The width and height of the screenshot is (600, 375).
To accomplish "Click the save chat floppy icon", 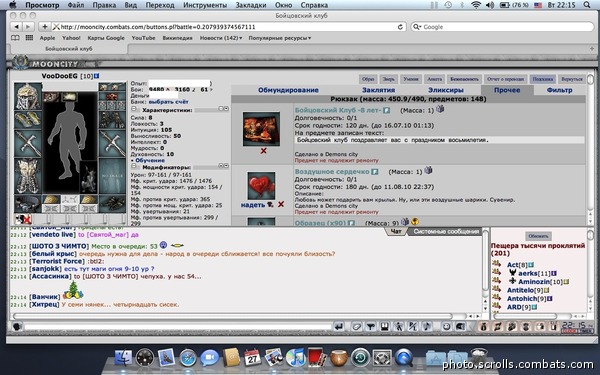I will [x=384, y=326].
